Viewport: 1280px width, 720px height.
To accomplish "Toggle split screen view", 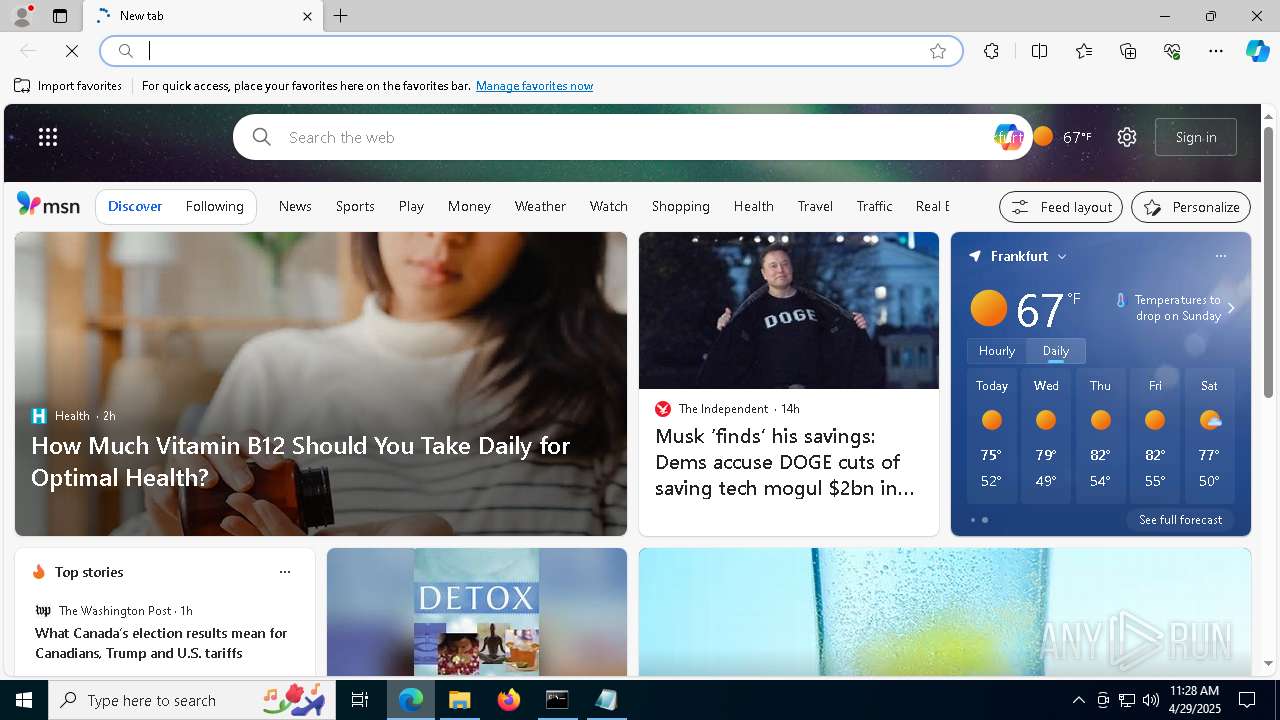I will click(x=1039, y=51).
